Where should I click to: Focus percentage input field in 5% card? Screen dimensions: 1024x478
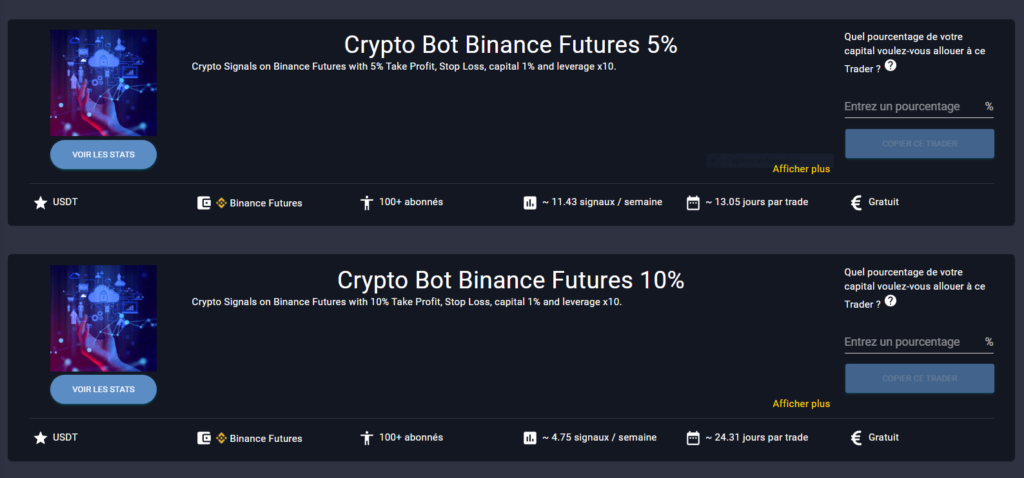[x=910, y=107]
